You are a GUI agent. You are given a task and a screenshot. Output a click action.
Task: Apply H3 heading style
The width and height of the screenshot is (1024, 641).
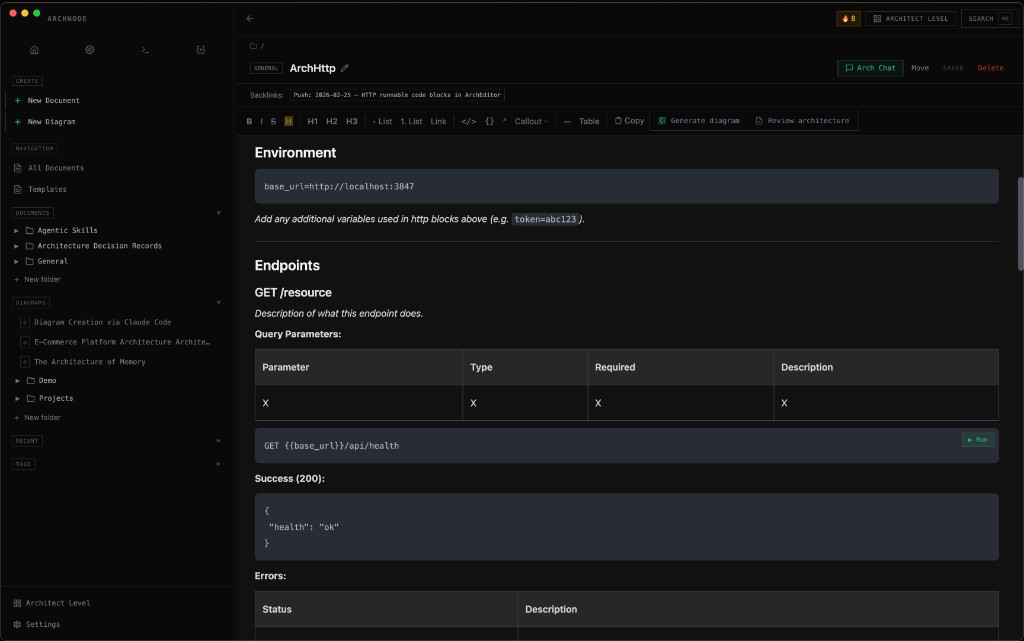coord(351,121)
